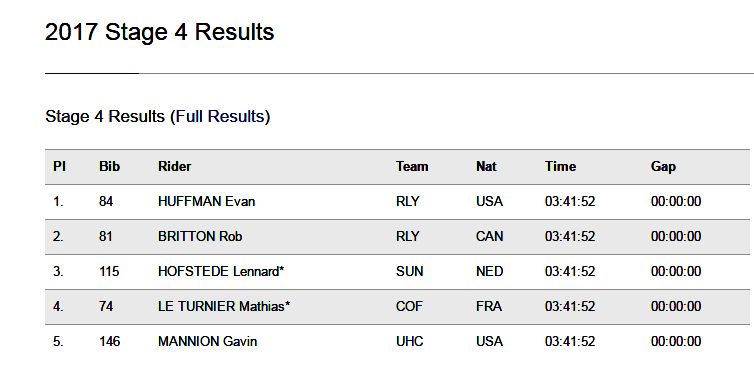Click the 2017 Stage 4 Results heading
This screenshot has width=754, height=374.
[x=159, y=32]
